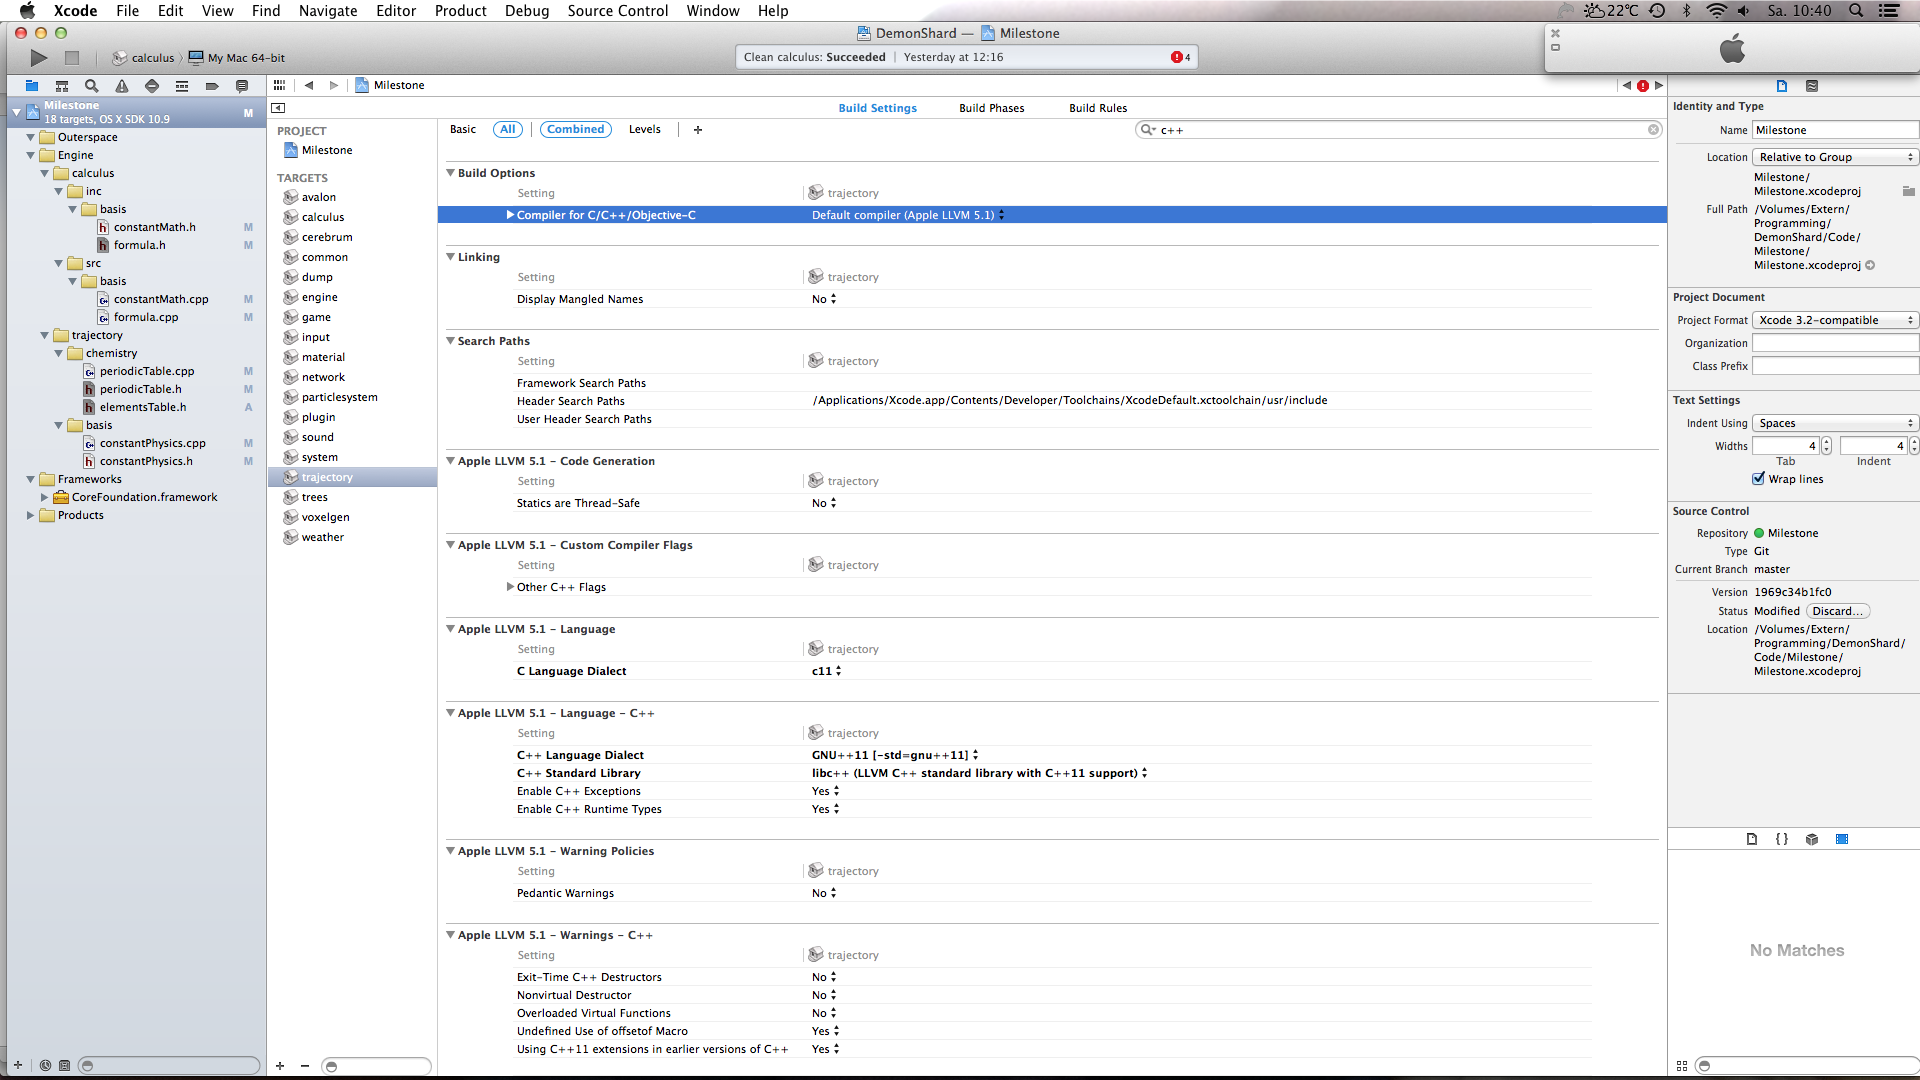Select the weather target

[322, 537]
